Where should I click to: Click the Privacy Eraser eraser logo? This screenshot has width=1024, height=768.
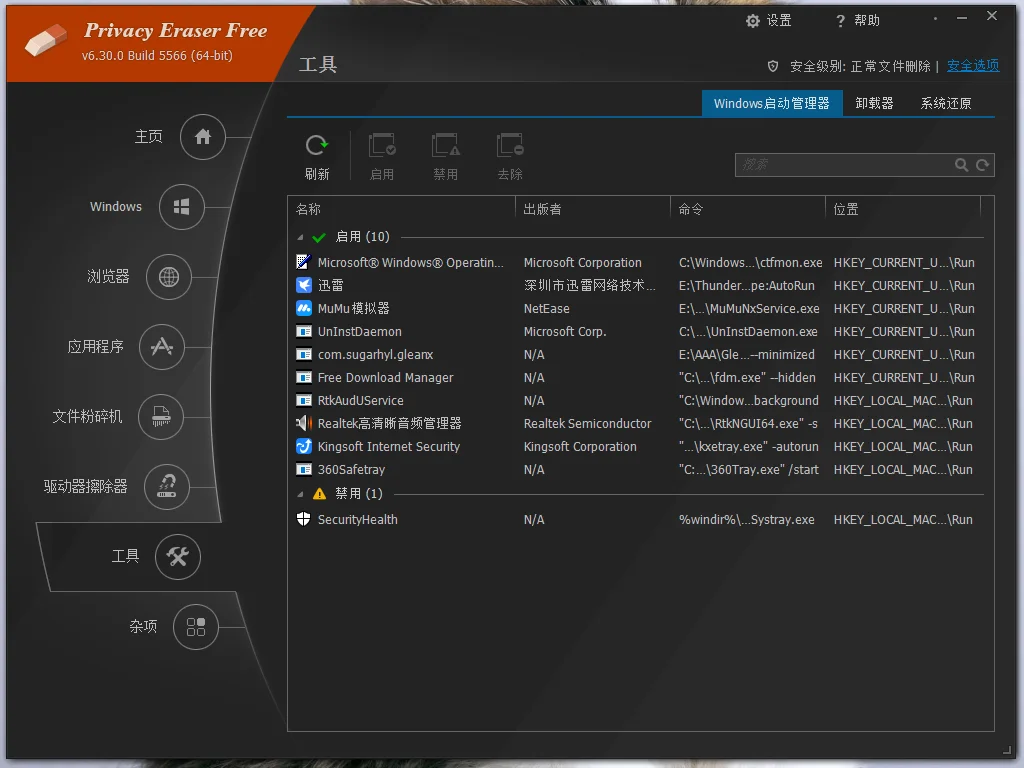(x=46, y=40)
